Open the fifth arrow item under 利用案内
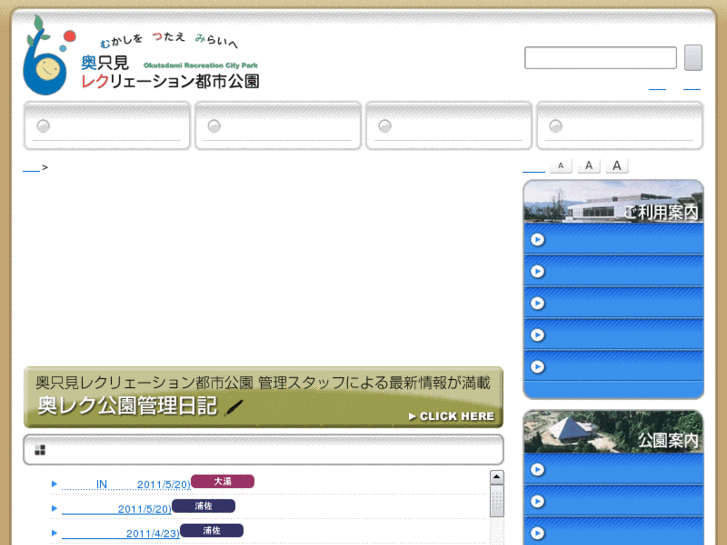 click(x=613, y=367)
